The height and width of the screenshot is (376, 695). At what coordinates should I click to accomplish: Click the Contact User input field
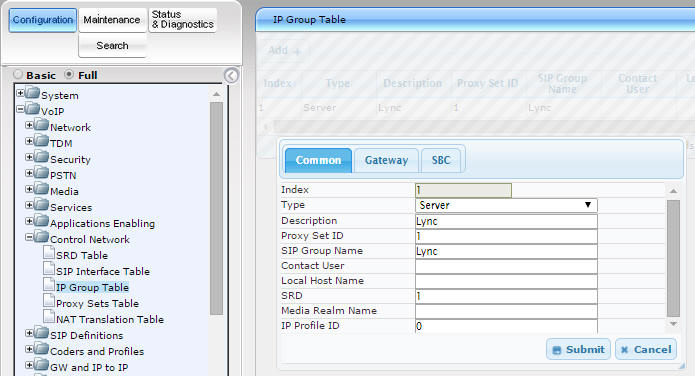506,266
